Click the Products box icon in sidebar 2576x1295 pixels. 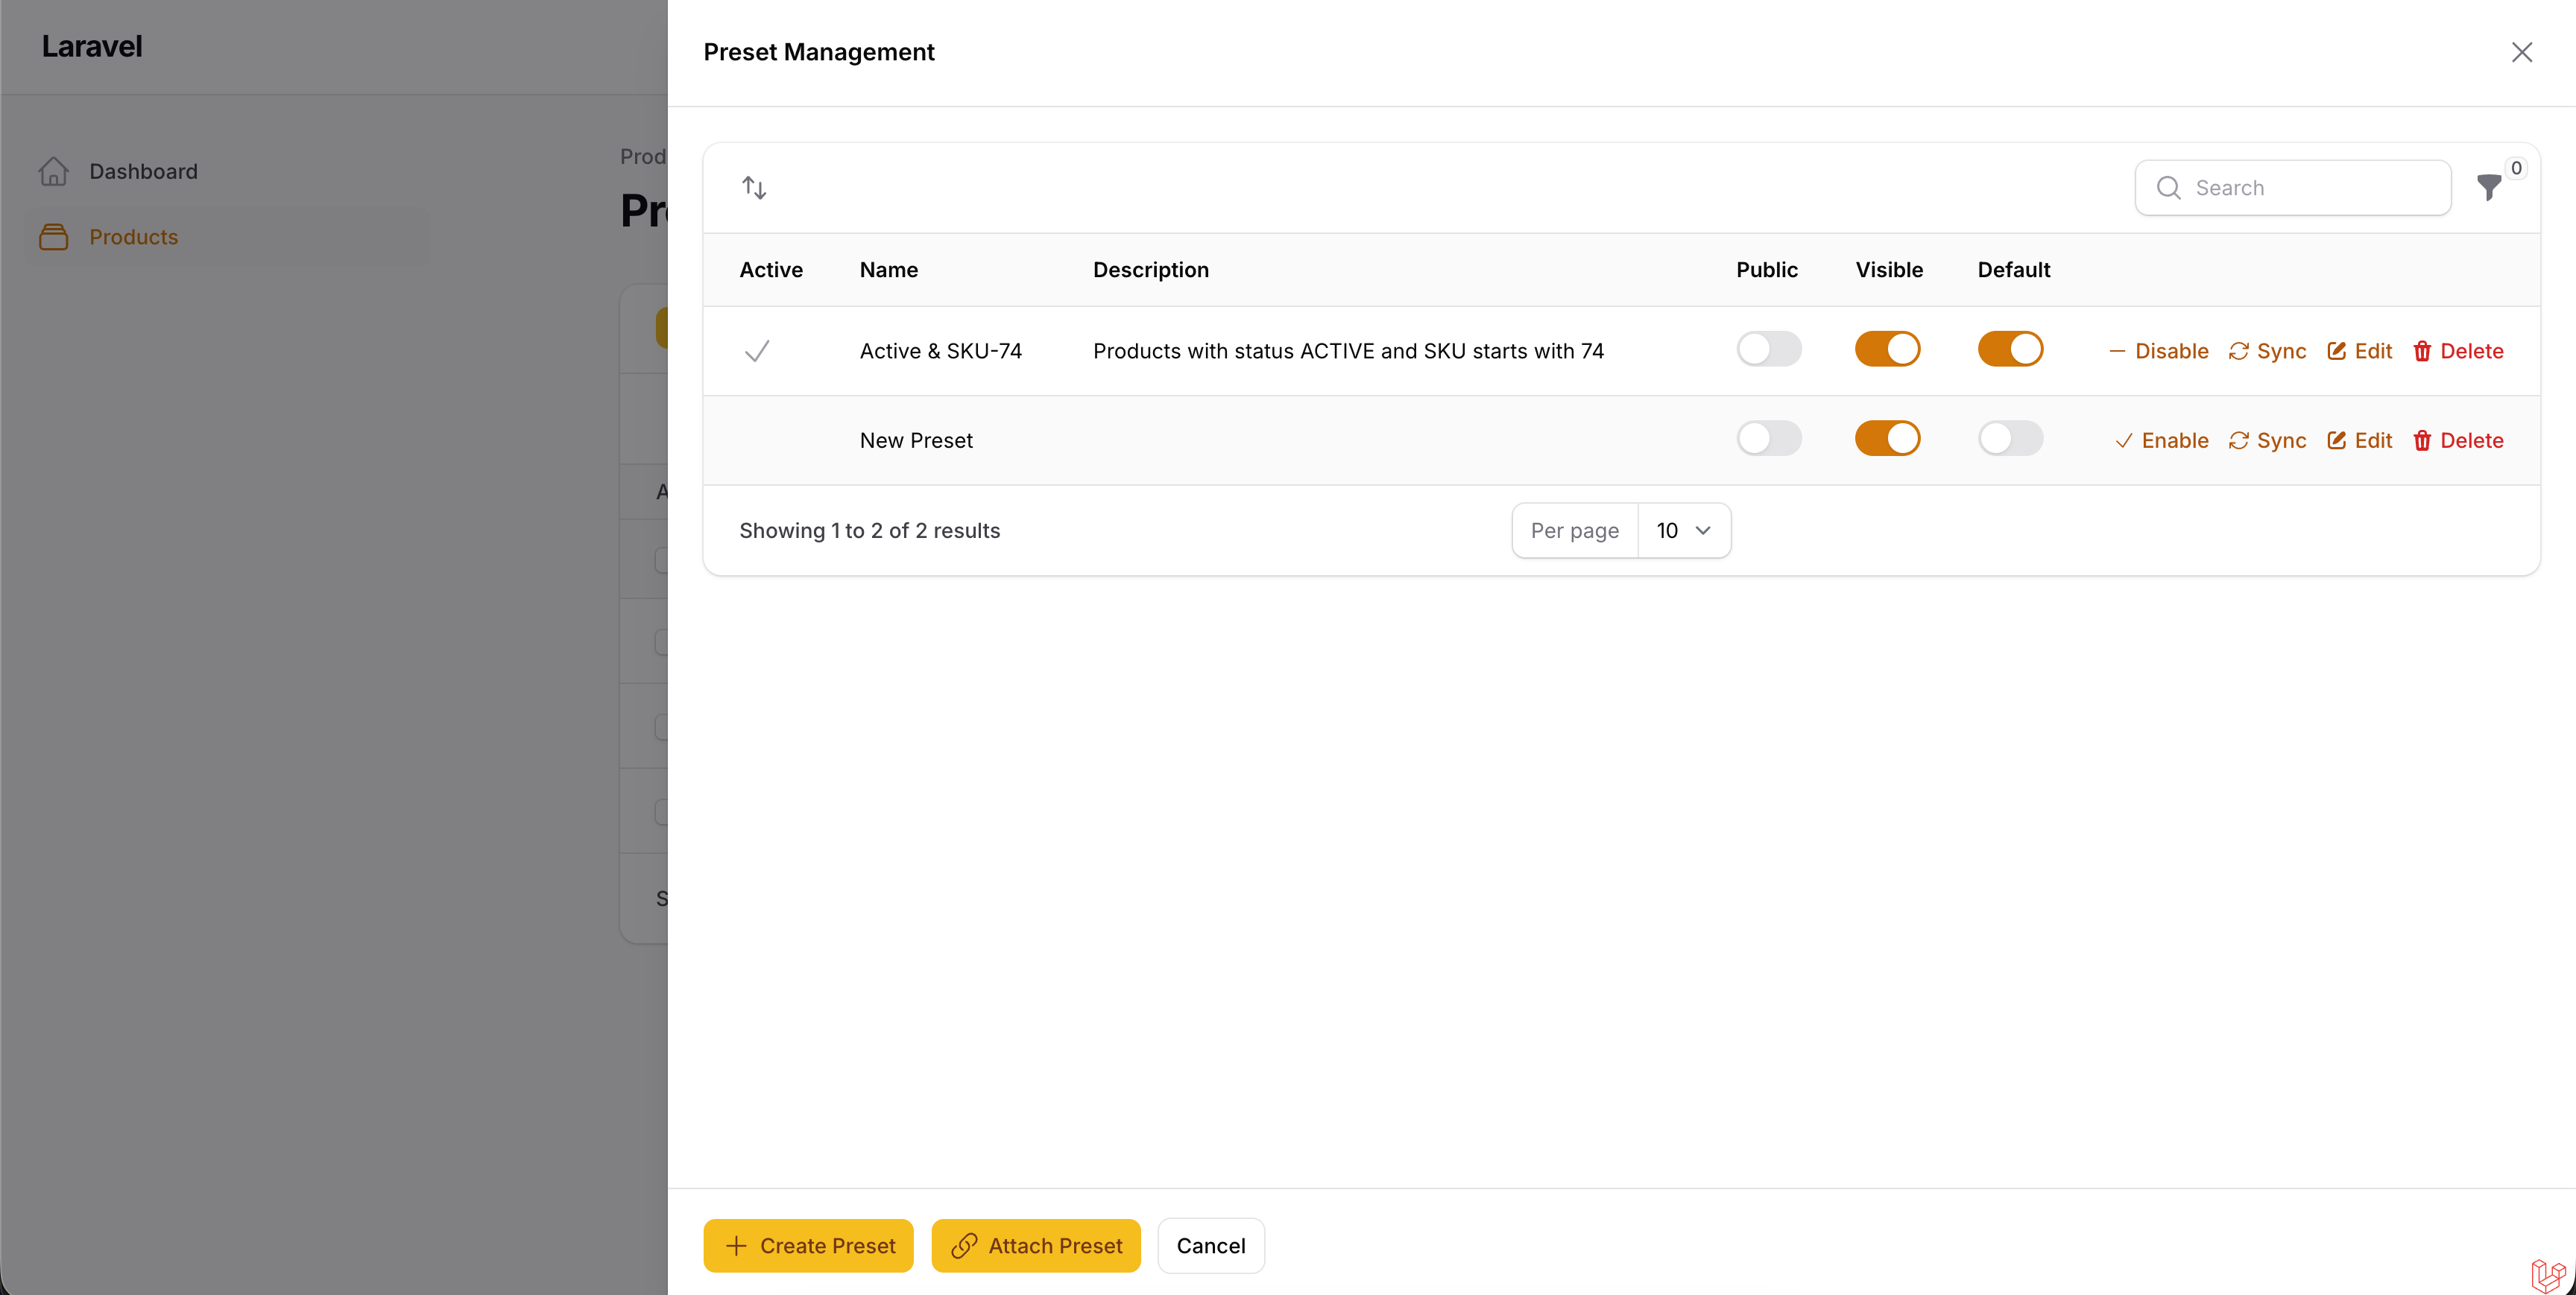coord(54,237)
